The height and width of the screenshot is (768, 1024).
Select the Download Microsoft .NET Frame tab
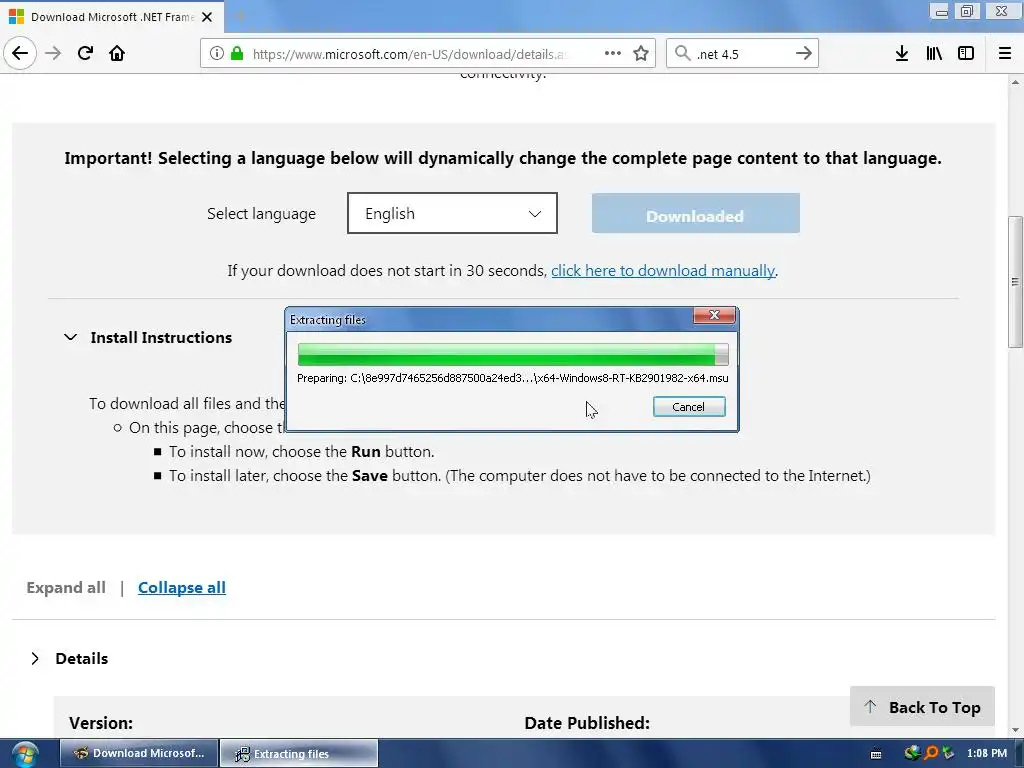pyautogui.click(x=112, y=17)
